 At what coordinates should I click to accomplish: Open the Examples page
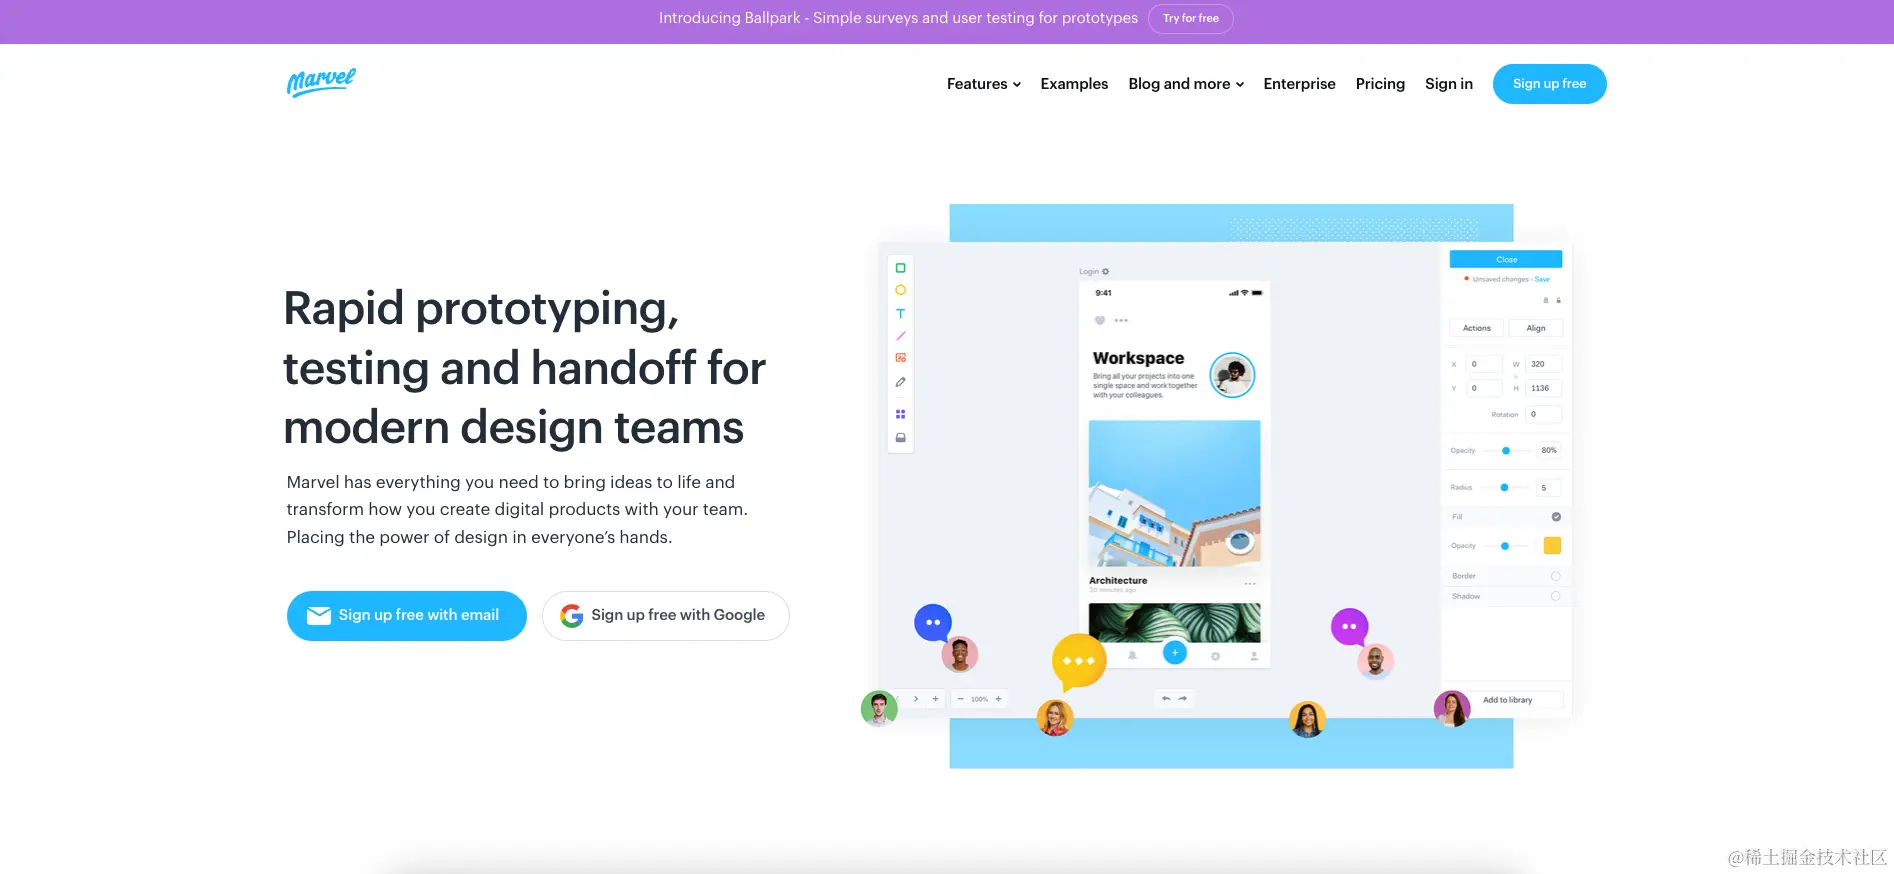pos(1074,84)
